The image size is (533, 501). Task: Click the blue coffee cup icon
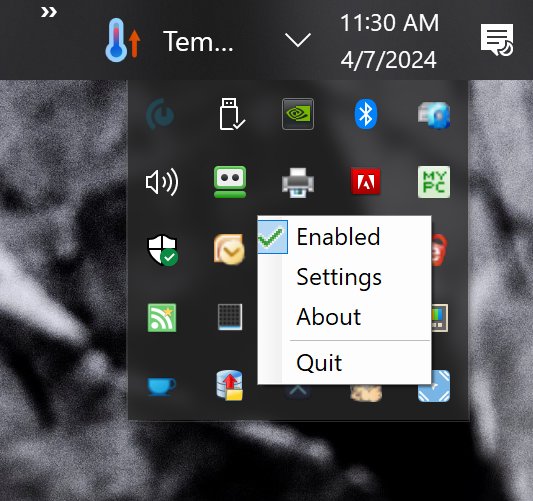tap(161, 386)
